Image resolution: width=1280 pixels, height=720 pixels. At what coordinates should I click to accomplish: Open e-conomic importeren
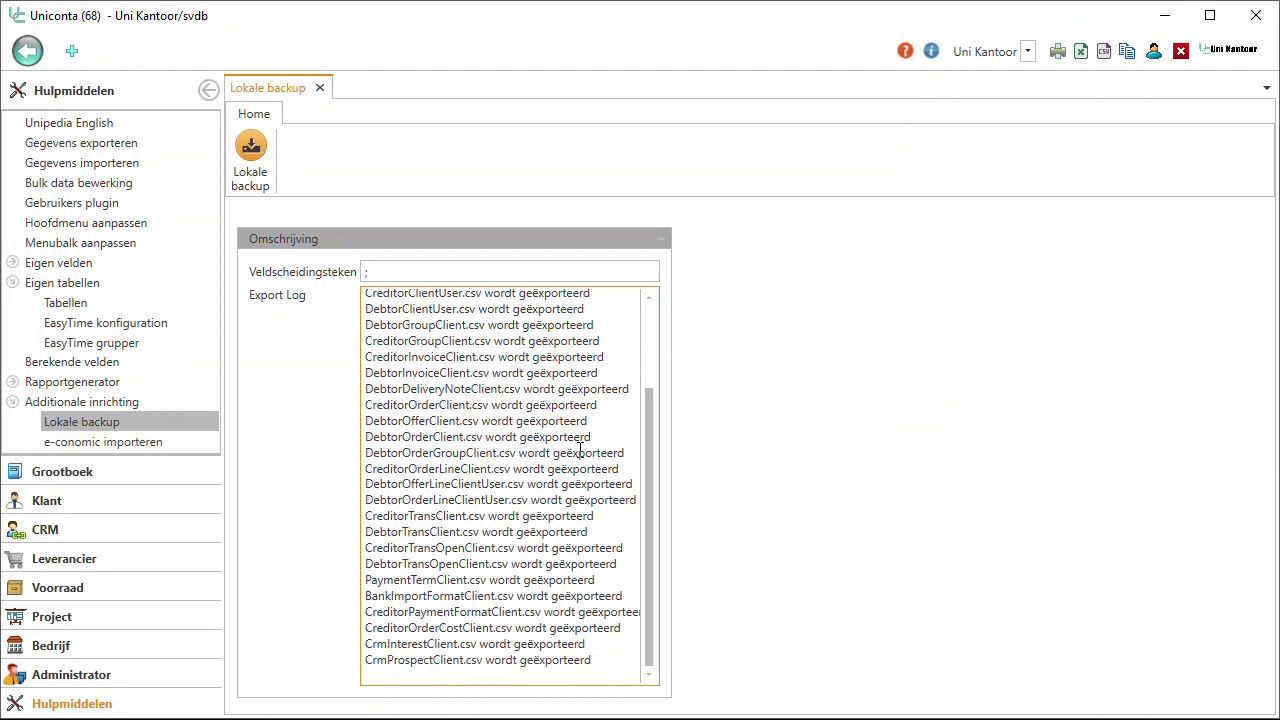(x=103, y=442)
